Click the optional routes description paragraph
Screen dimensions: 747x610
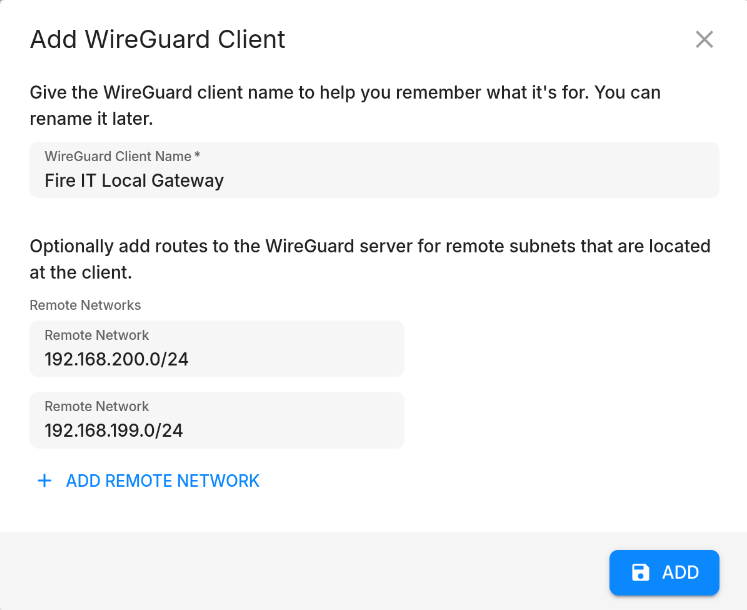(370, 259)
